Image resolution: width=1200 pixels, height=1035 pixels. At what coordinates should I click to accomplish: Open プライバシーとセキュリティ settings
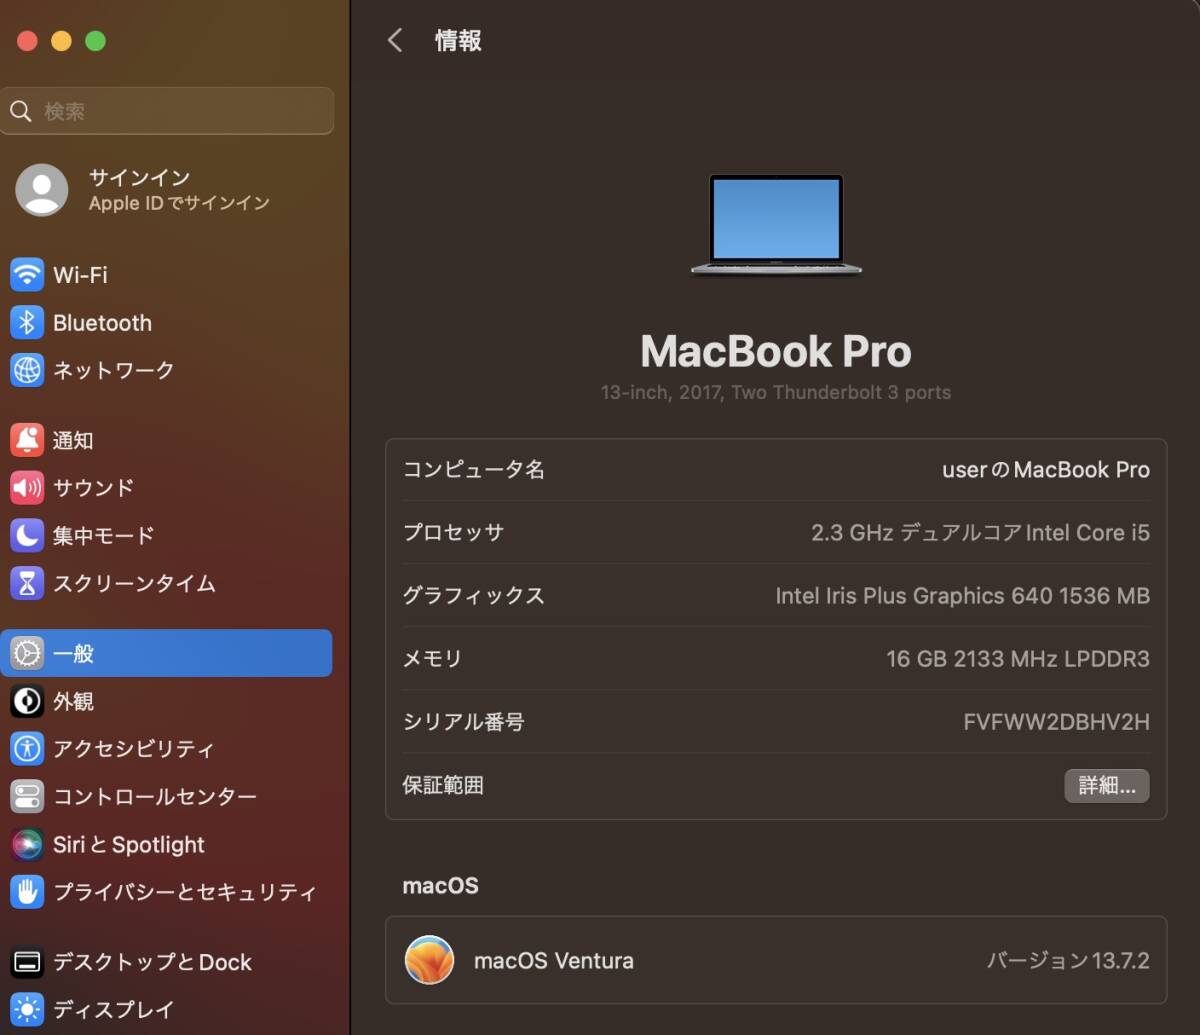pos(166,891)
